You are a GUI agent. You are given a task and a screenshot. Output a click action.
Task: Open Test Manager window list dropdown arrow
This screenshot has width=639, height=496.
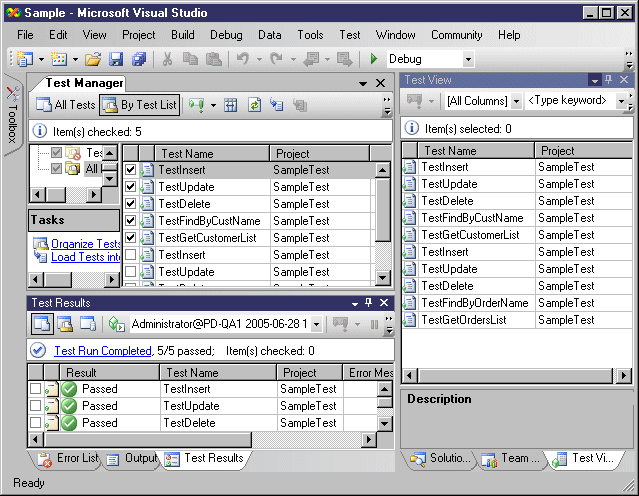click(x=363, y=84)
